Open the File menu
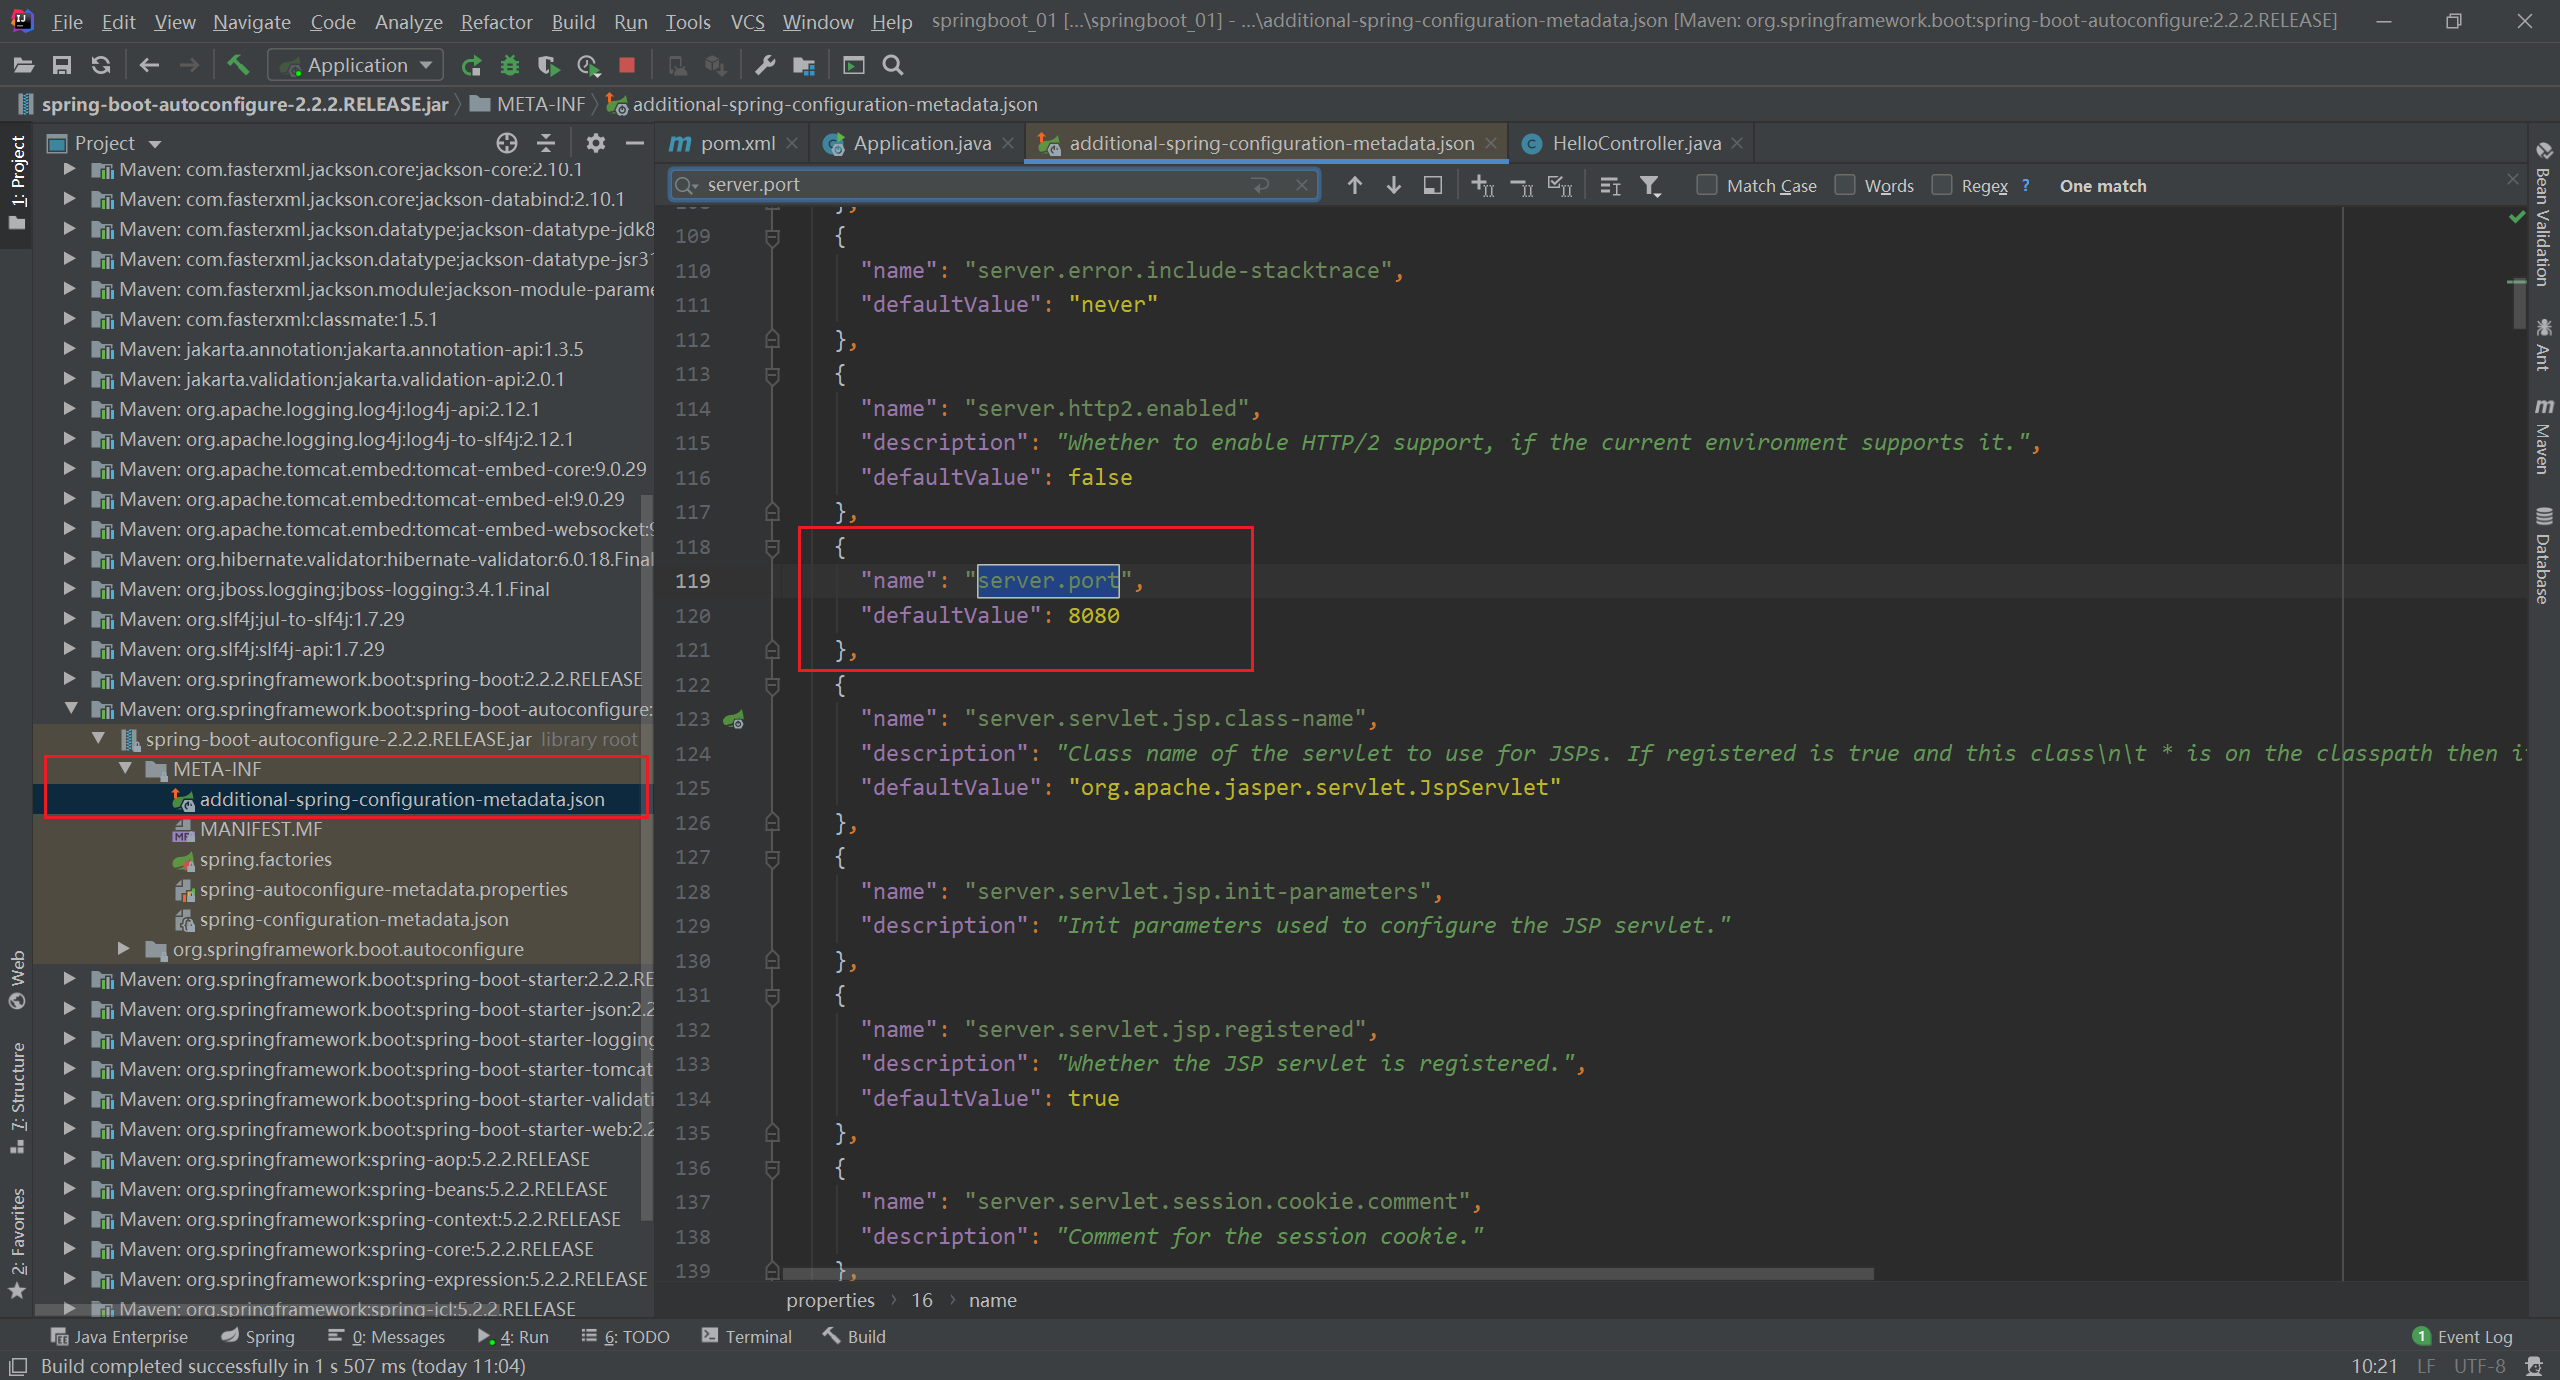 point(67,21)
